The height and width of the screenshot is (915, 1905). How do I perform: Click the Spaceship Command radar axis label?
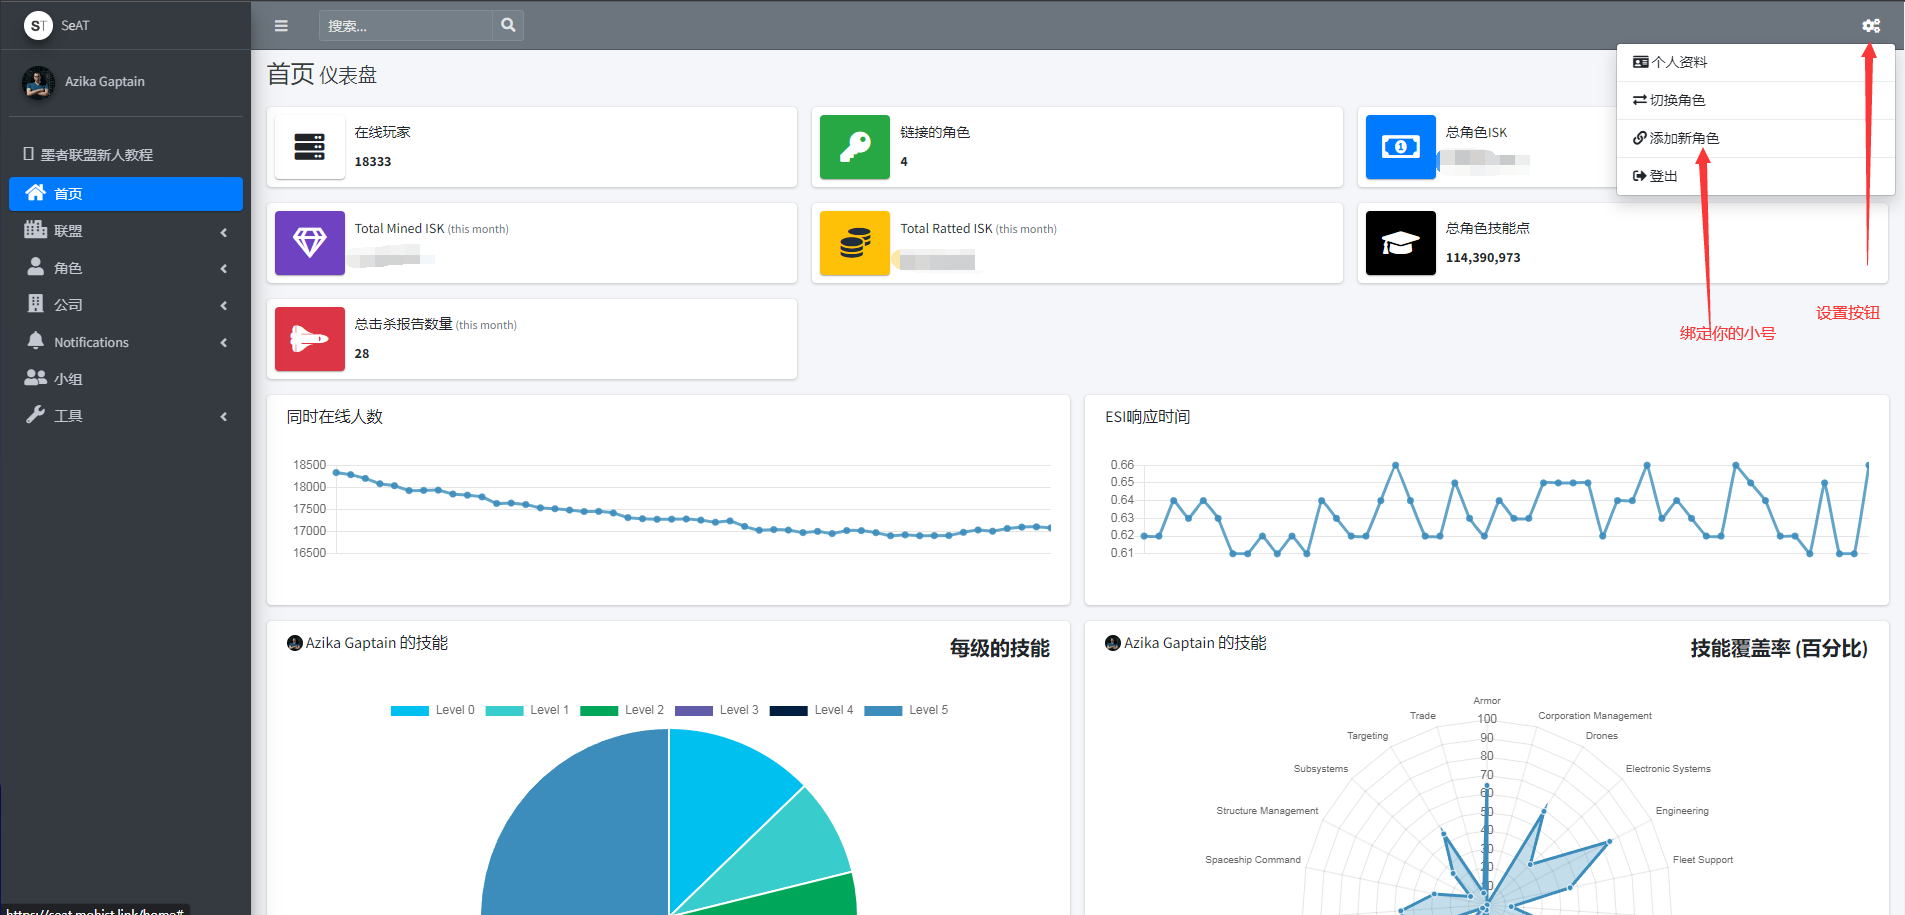pyautogui.click(x=1253, y=860)
